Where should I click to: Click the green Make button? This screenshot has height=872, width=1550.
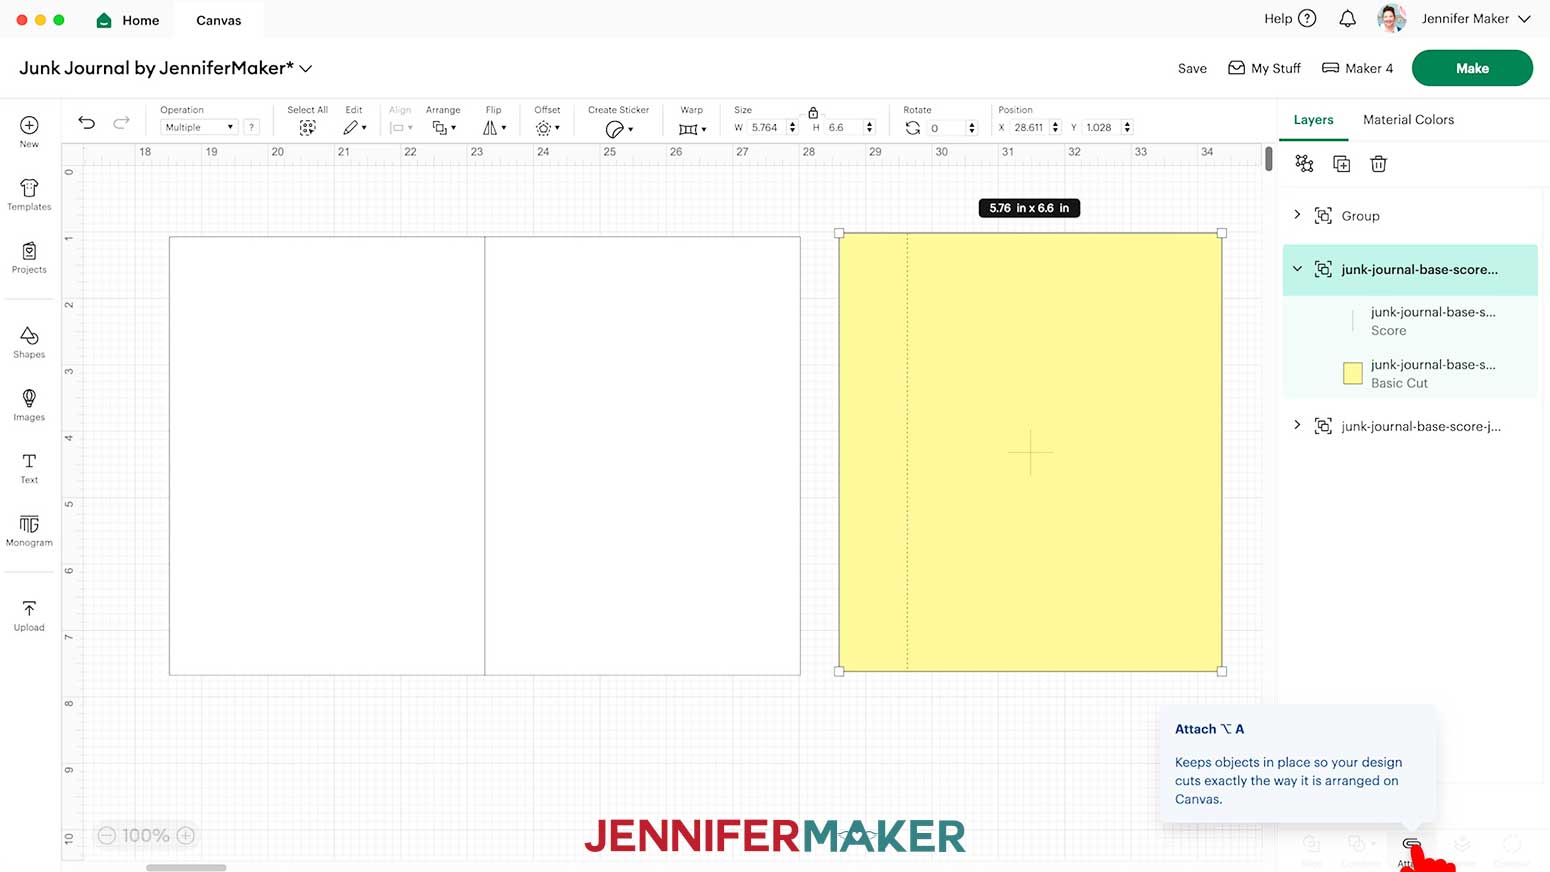[1472, 68]
